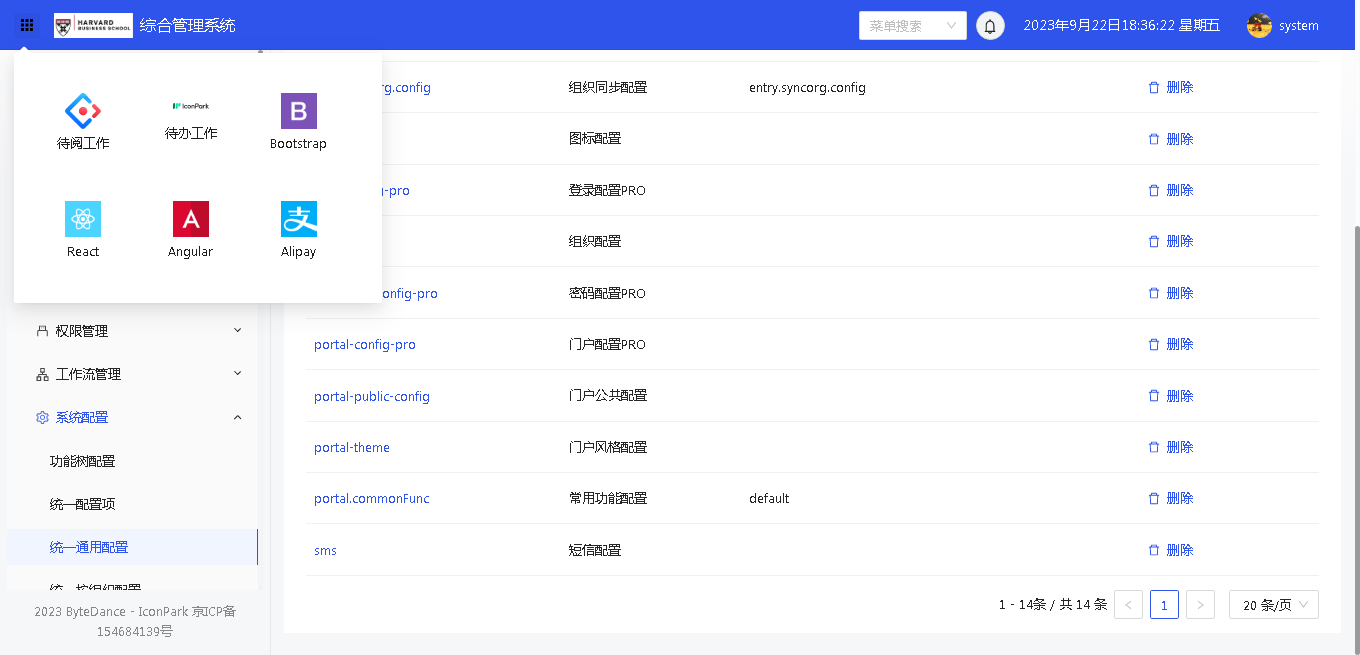This screenshot has width=1360, height=655.
Task: Open the 待办工作 IconPark shortcut
Action: click(x=190, y=106)
